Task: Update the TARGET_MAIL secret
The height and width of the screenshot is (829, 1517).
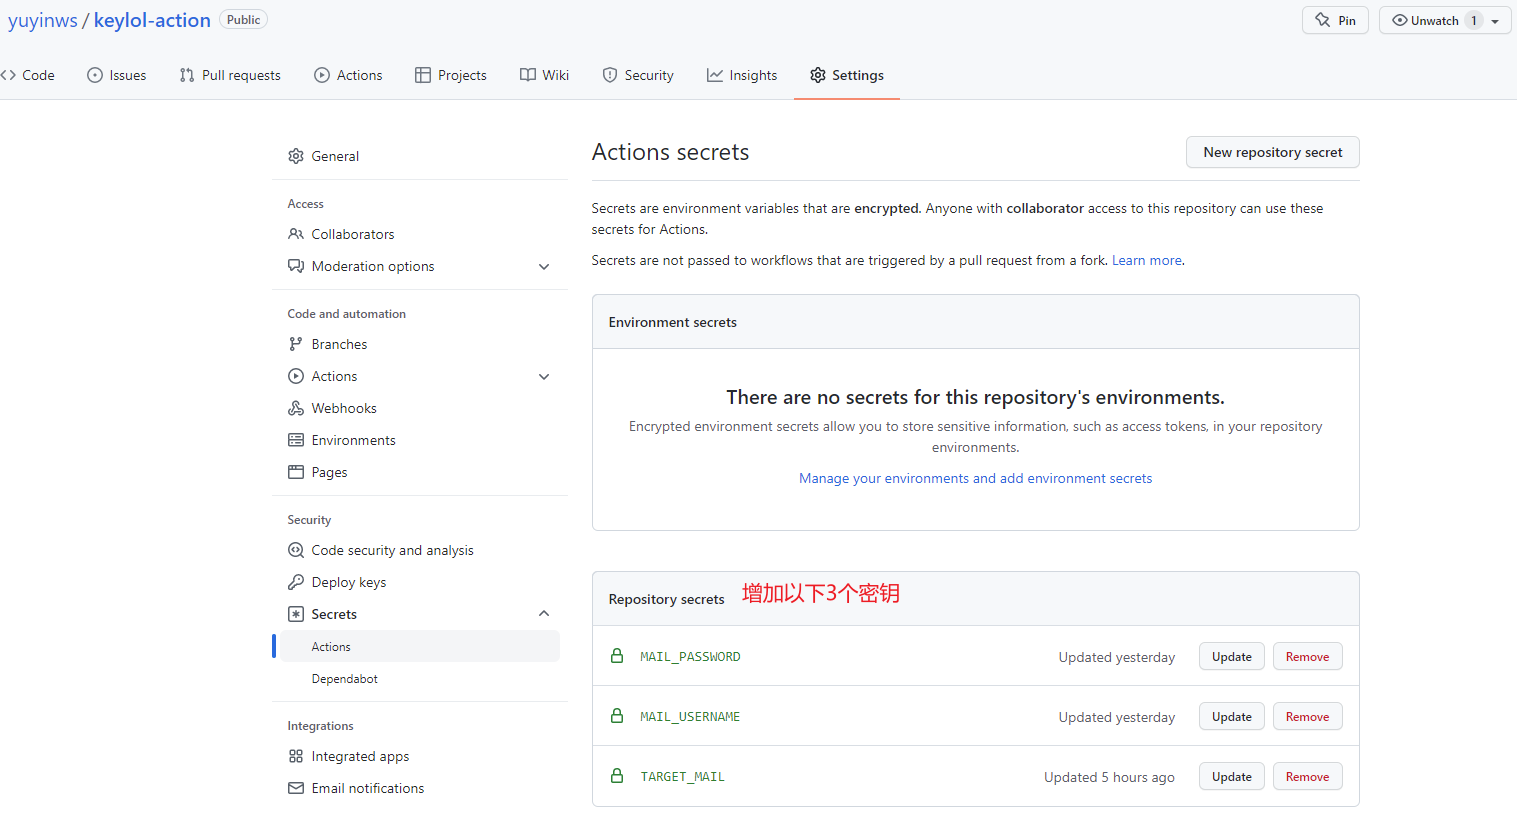Action: click(1232, 777)
